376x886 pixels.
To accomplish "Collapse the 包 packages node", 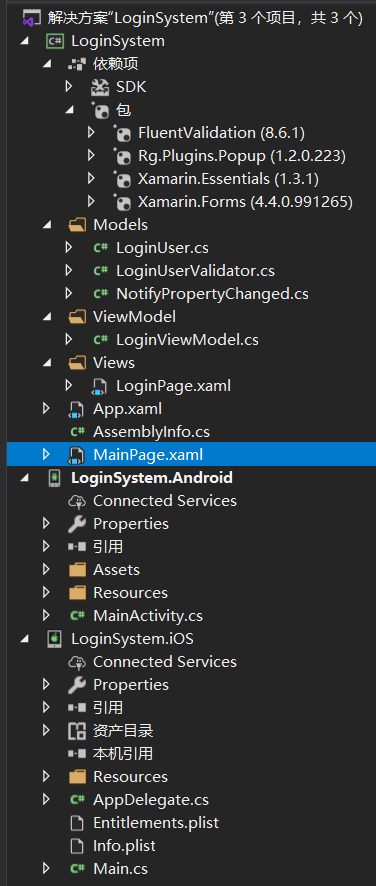I will pyautogui.click(x=69, y=110).
